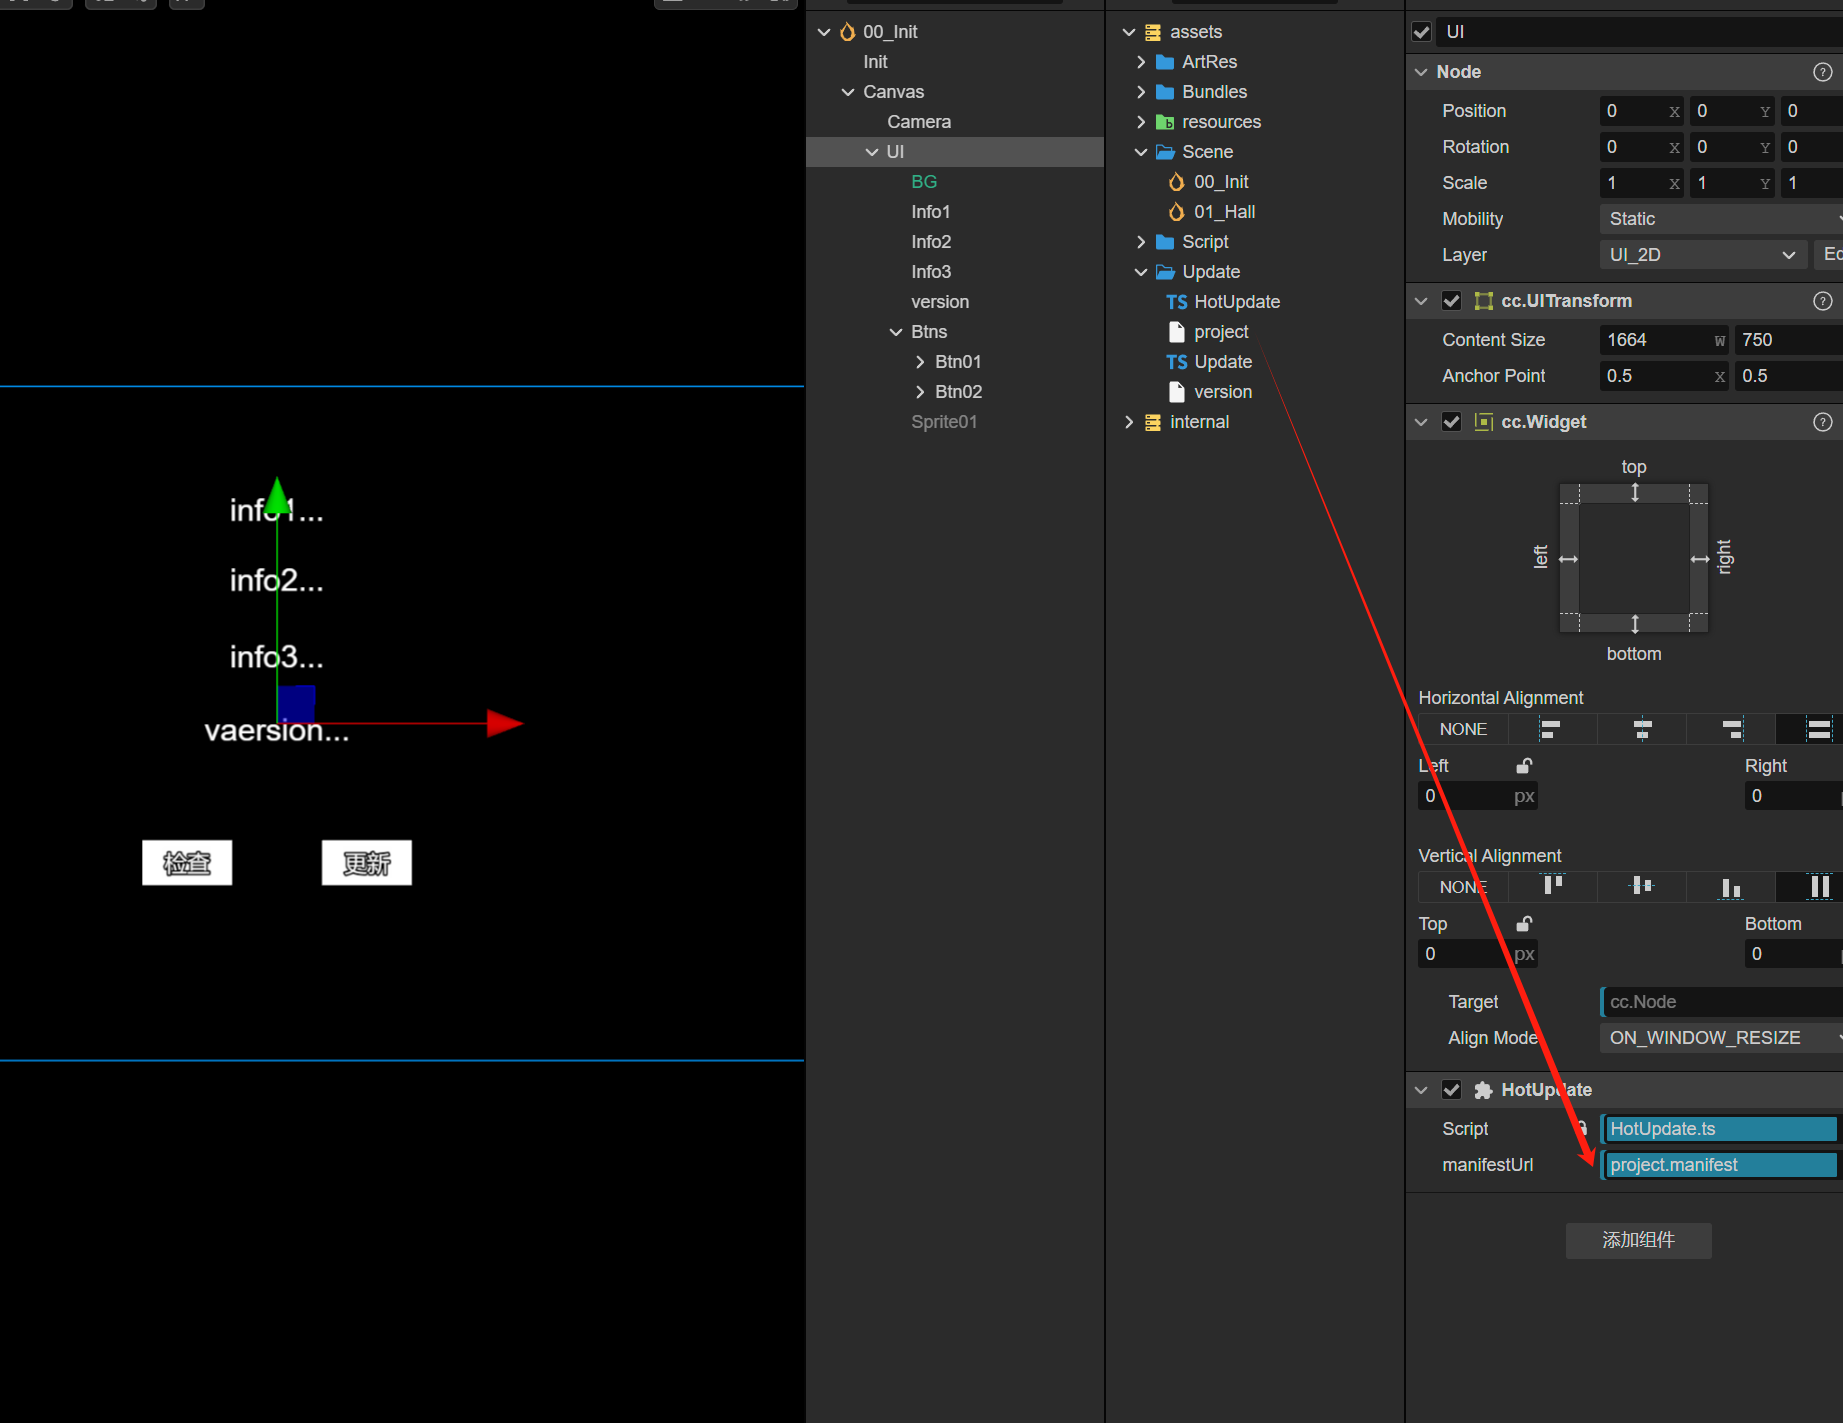Image resolution: width=1843 pixels, height=1423 pixels.
Task: Click the HotUpdate.ts script reference field
Action: [1720, 1129]
